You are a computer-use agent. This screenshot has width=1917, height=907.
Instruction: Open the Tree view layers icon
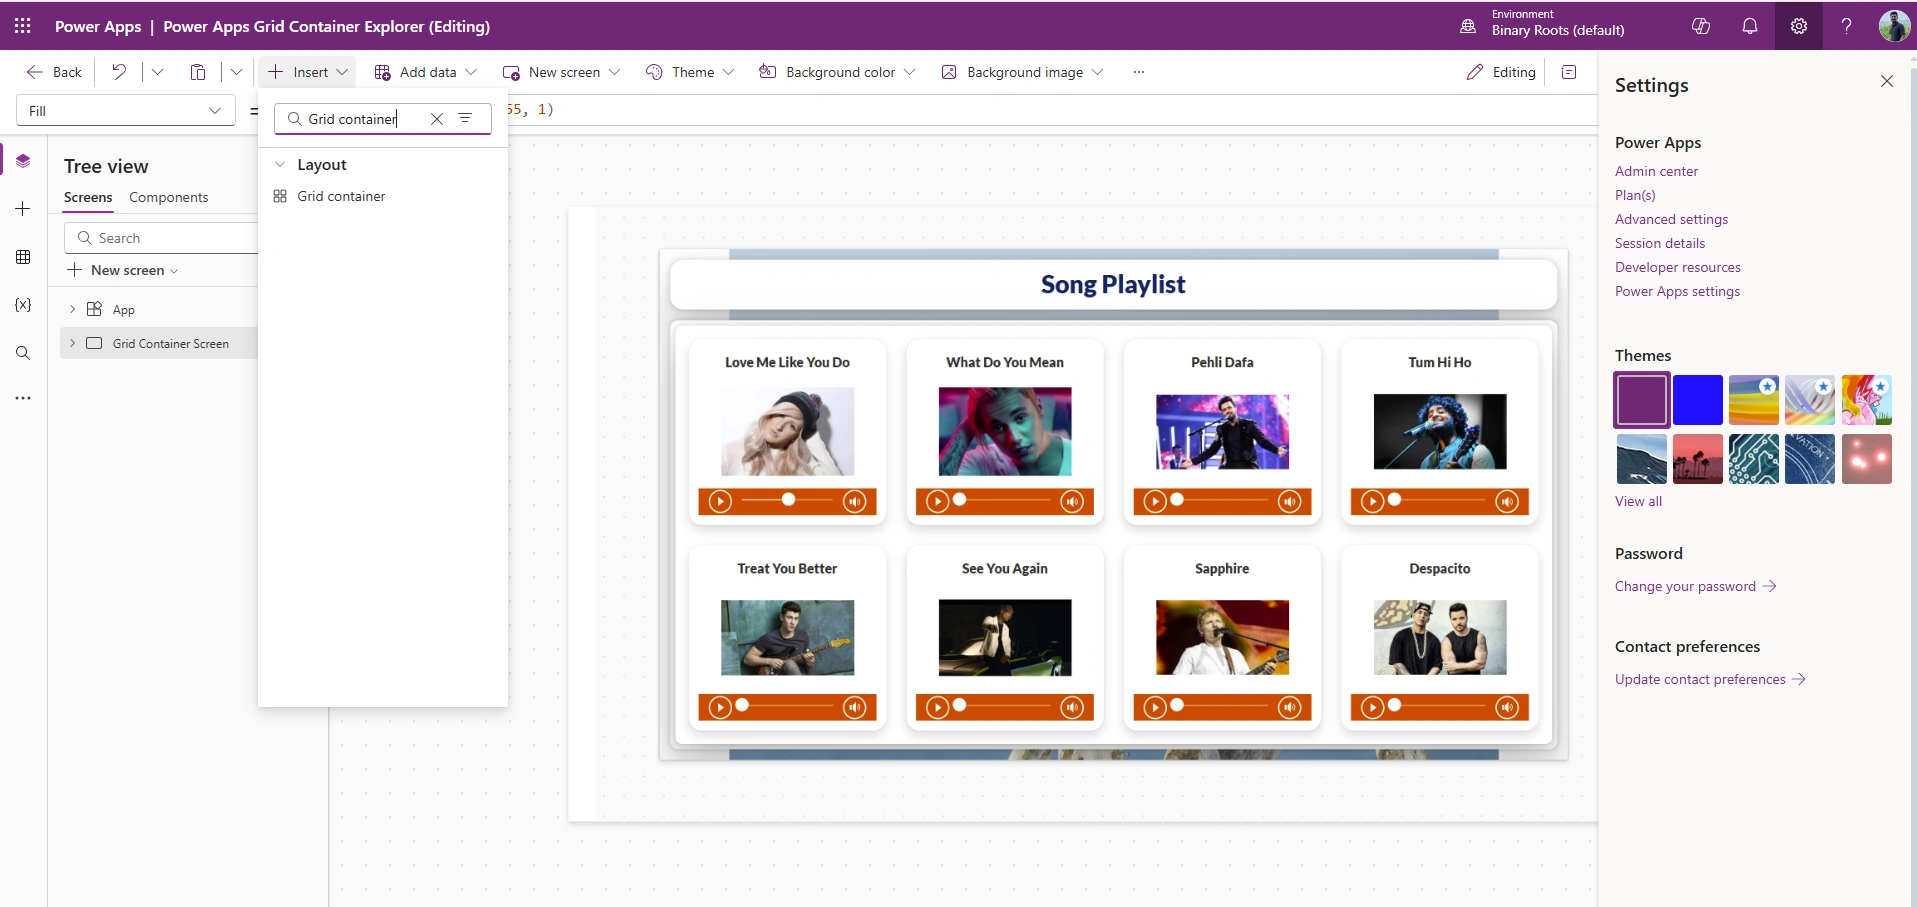[23, 161]
